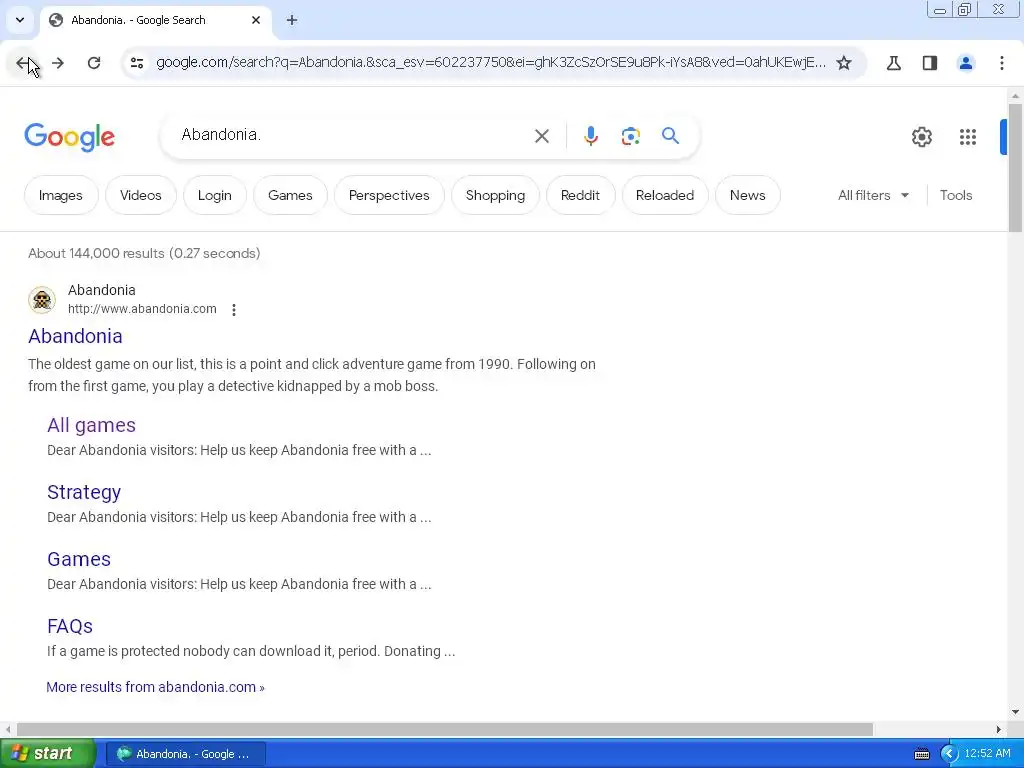The width and height of the screenshot is (1024, 768).
Task: Click the magnifying glass search button
Action: point(670,136)
